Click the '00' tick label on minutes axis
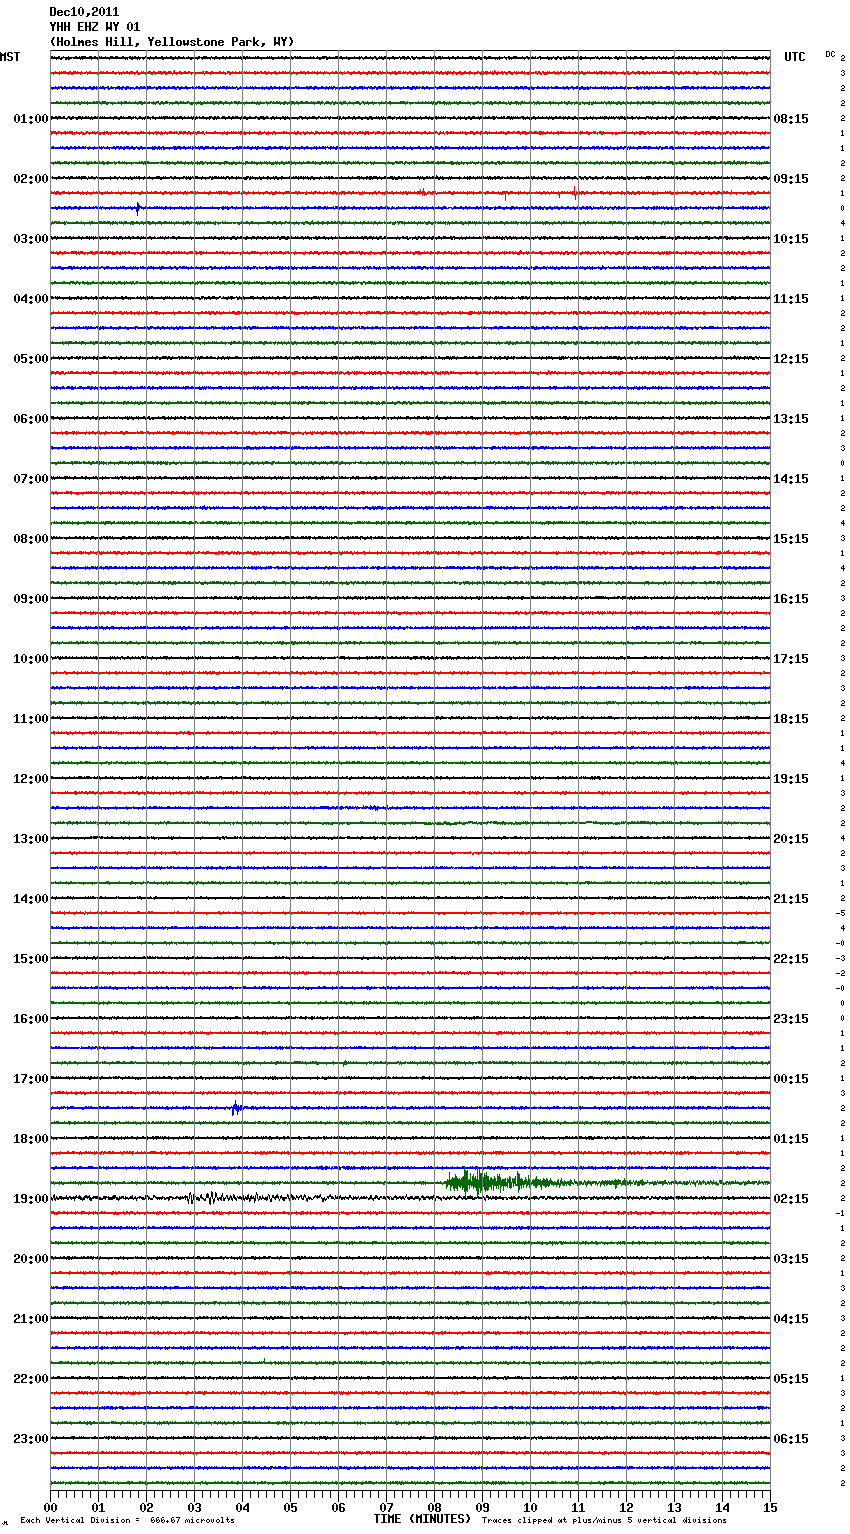The height and width of the screenshot is (1534, 850). coord(51,1507)
